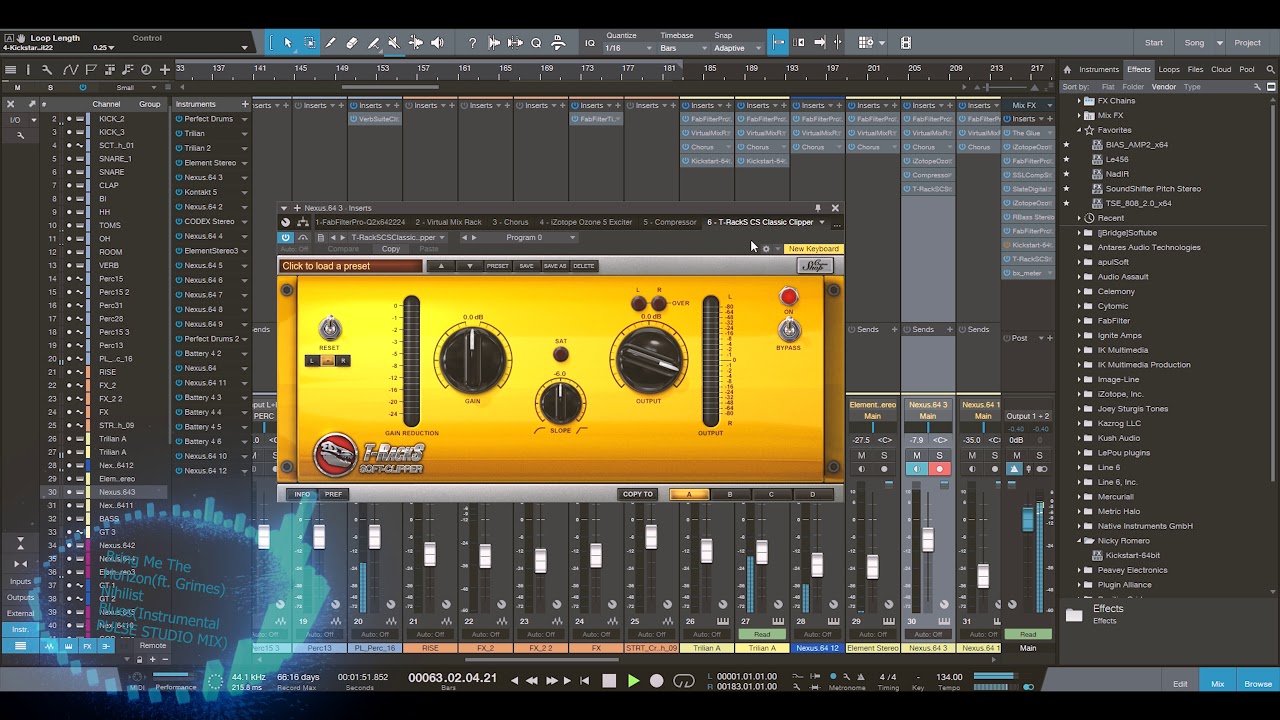Switch to the Mix view button

pos(1217,684)
